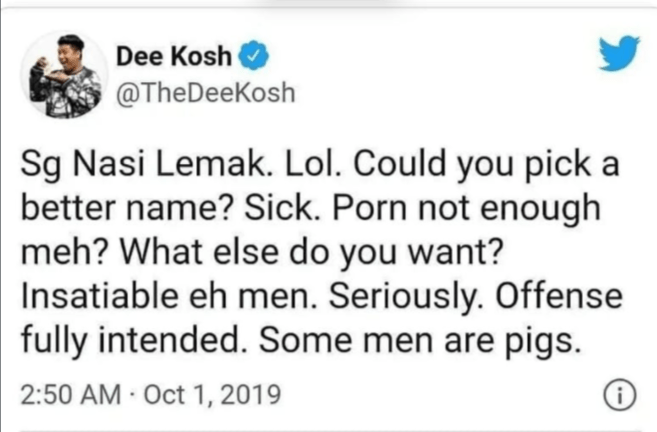Click the blue verified checkmark badge

click(253, 56)
